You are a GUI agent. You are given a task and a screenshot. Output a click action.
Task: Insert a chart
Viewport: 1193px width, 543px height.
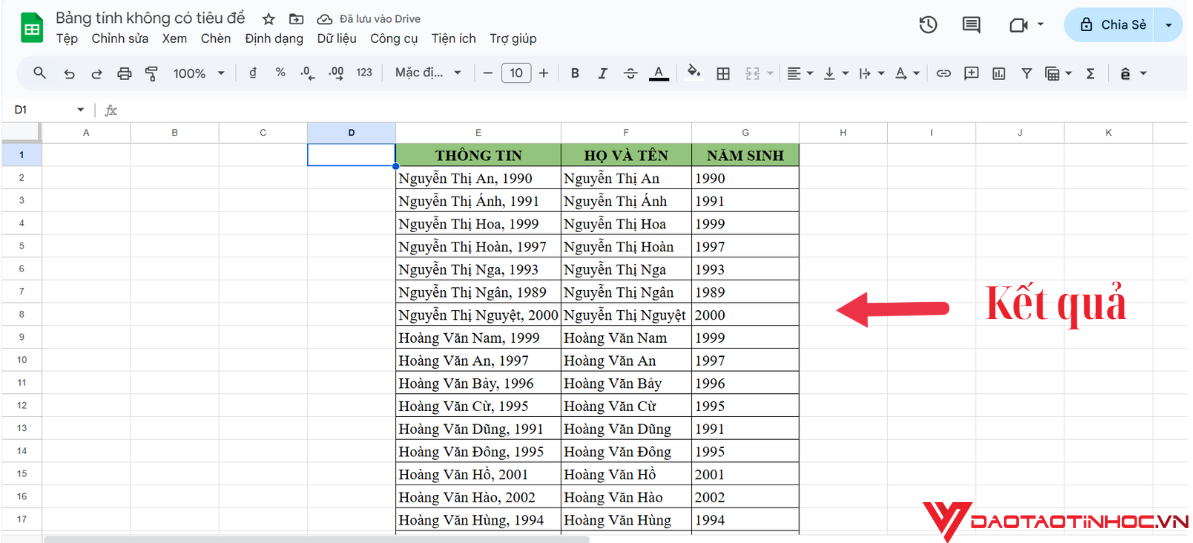click(x=999, y=73)
